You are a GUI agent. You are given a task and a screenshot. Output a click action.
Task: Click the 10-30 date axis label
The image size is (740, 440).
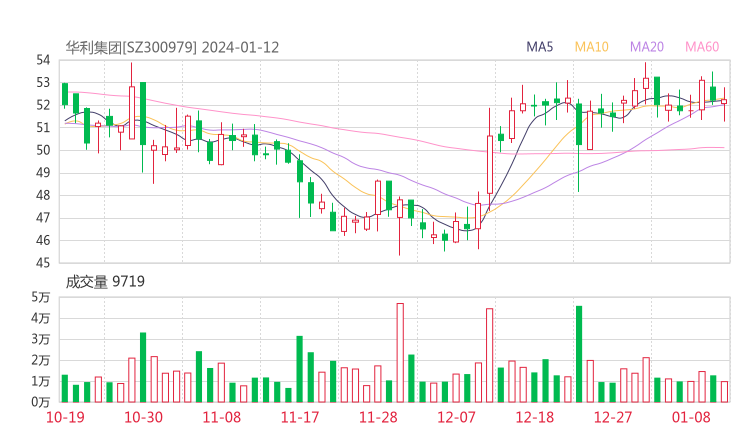point(143,417)
